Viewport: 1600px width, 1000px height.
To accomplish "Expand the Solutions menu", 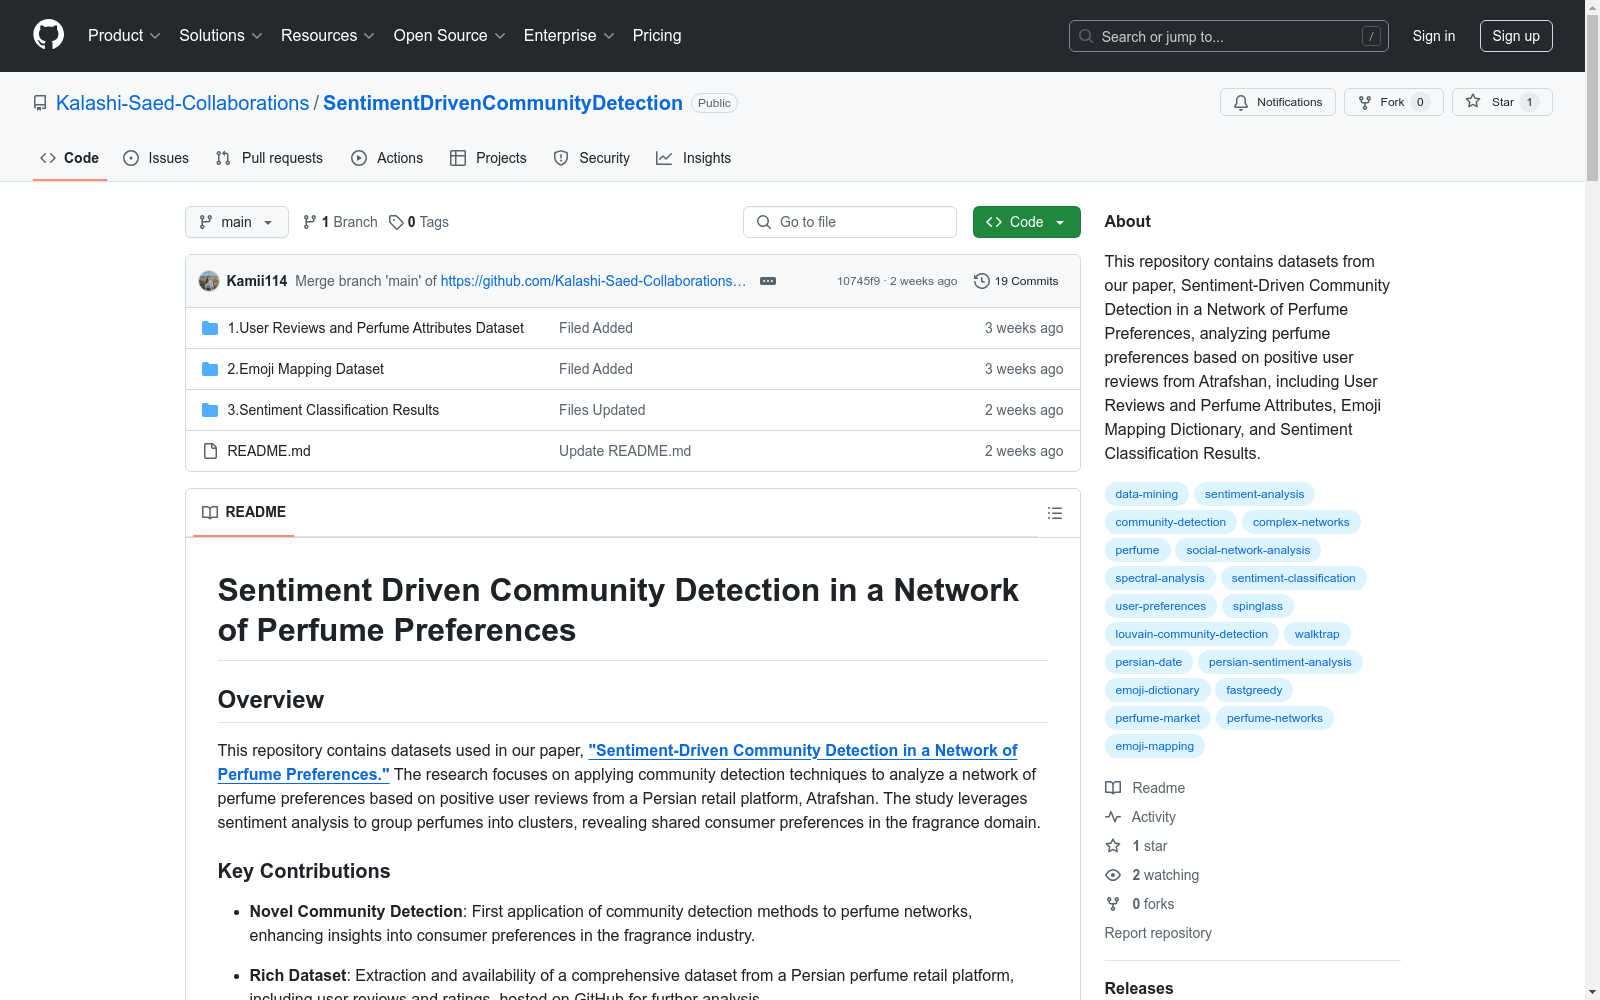I will [221, 35].
